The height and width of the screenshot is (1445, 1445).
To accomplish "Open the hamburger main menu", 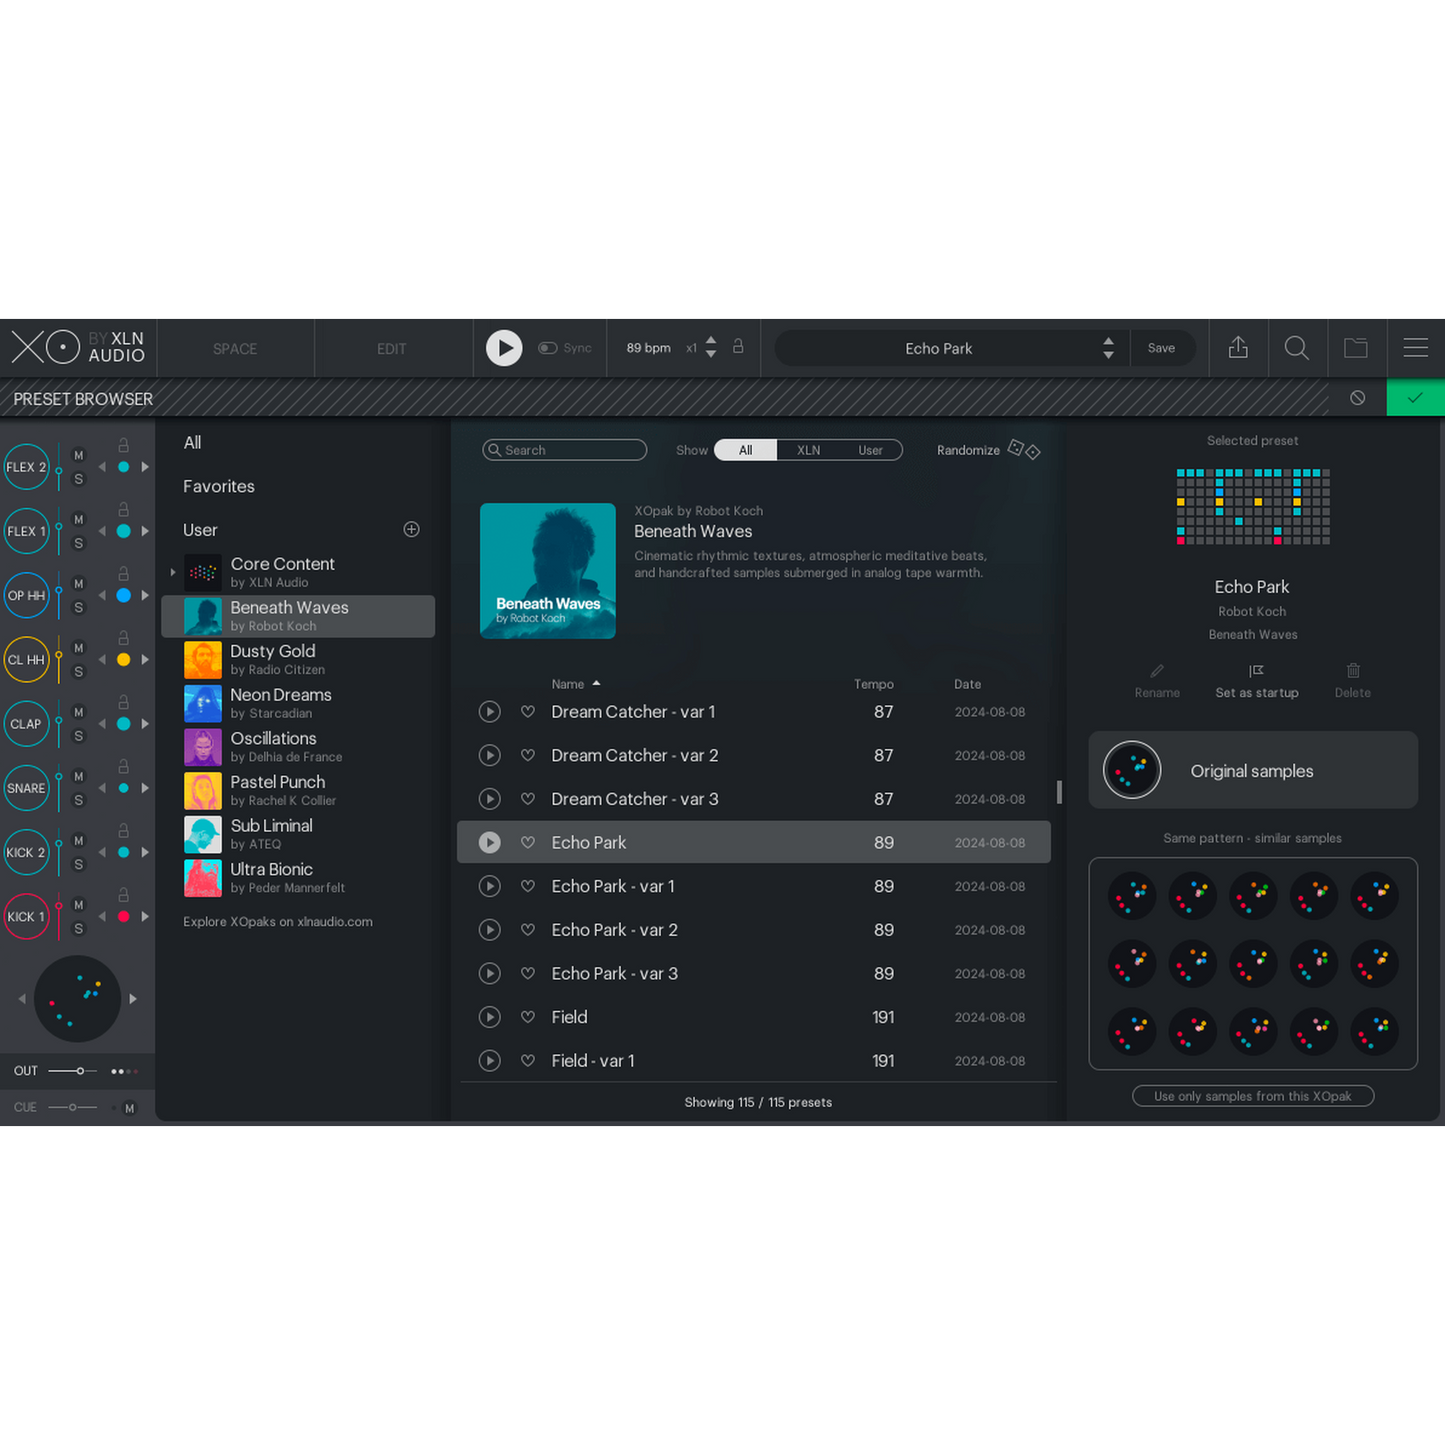I will (1415, 347).
